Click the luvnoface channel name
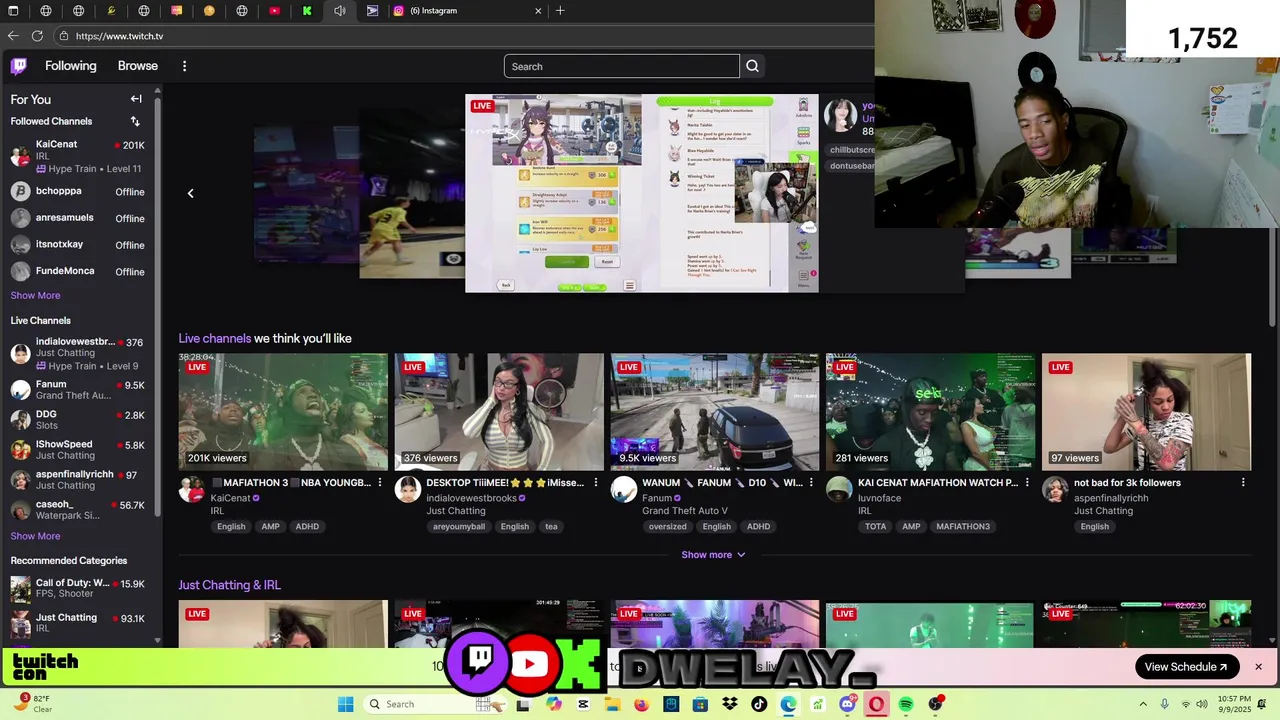The height and width of the screenshot is (720, 1280). tap(879, 498)
